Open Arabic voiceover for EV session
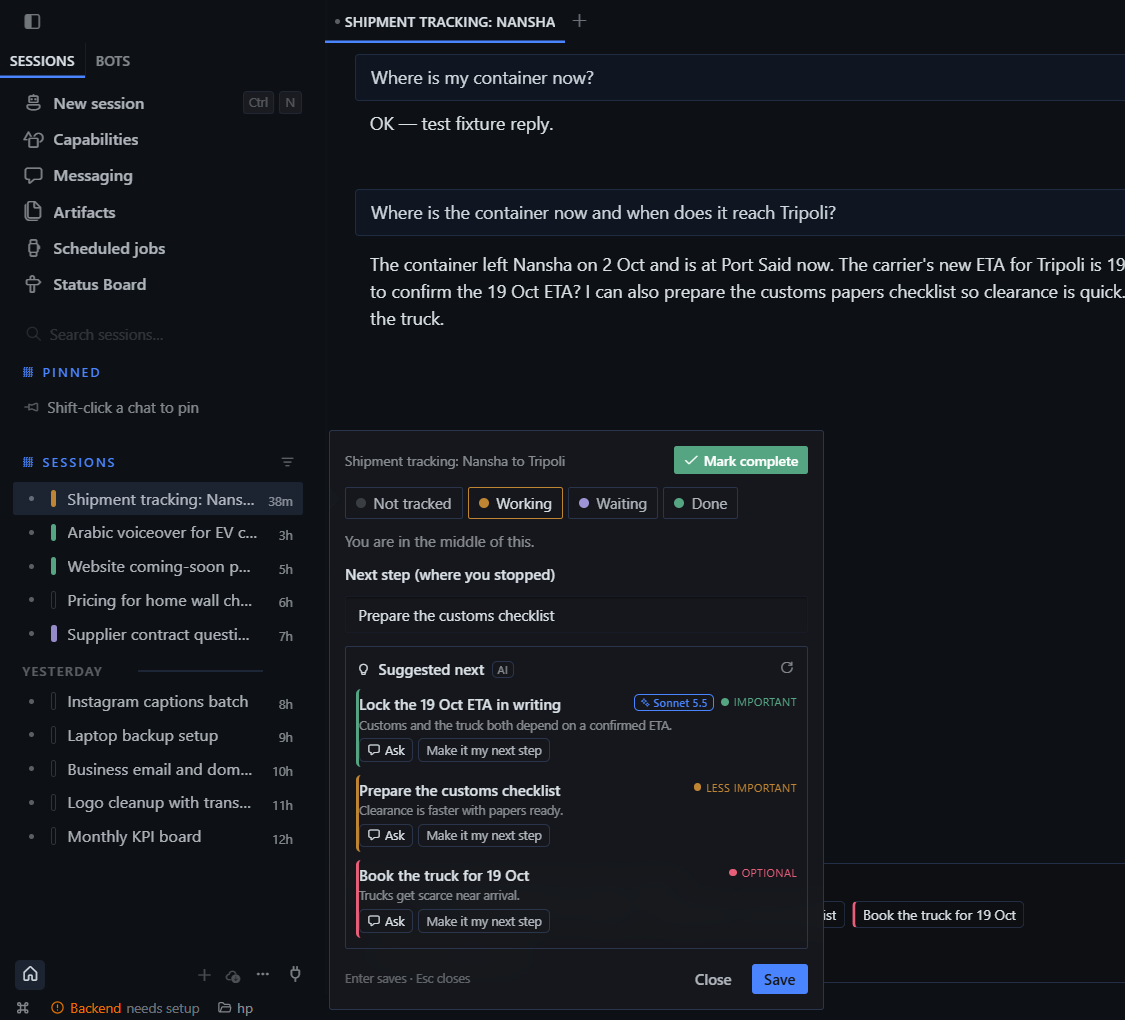The height and width of the screenshot is (1020, 1125). (x=159, y=533)
